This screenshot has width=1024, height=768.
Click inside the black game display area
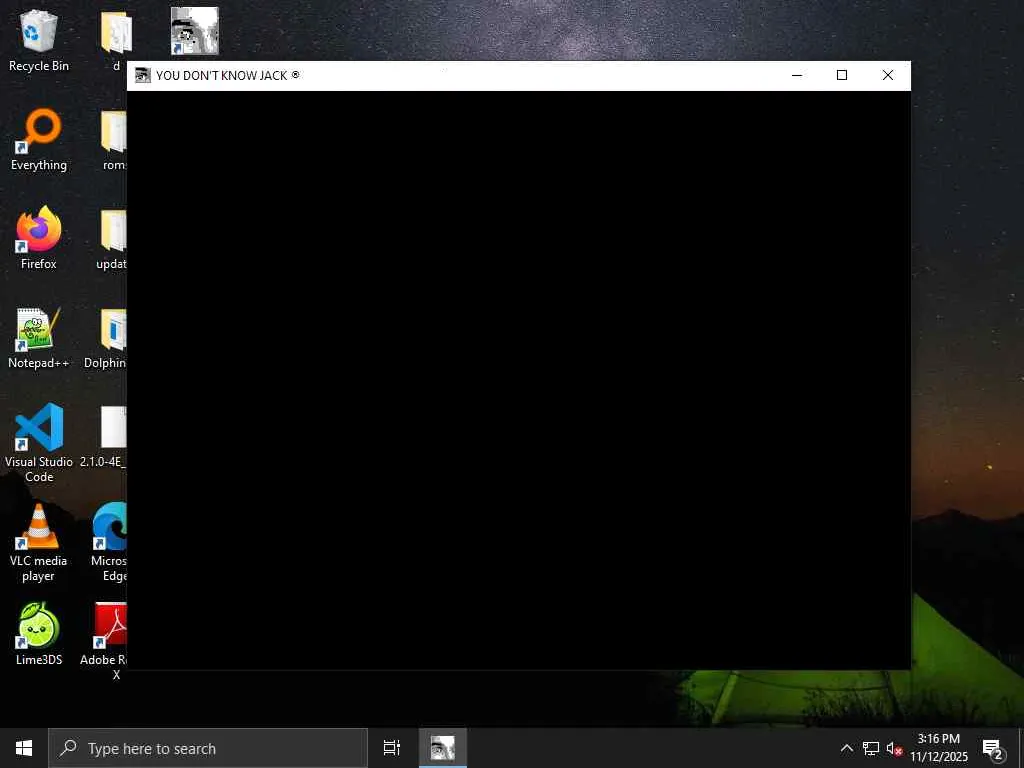[x=519, y=380]
